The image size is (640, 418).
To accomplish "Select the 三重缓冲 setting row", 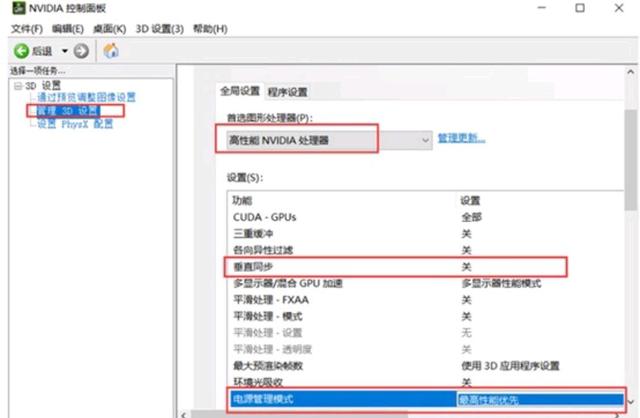I will (x=424, y=234).
